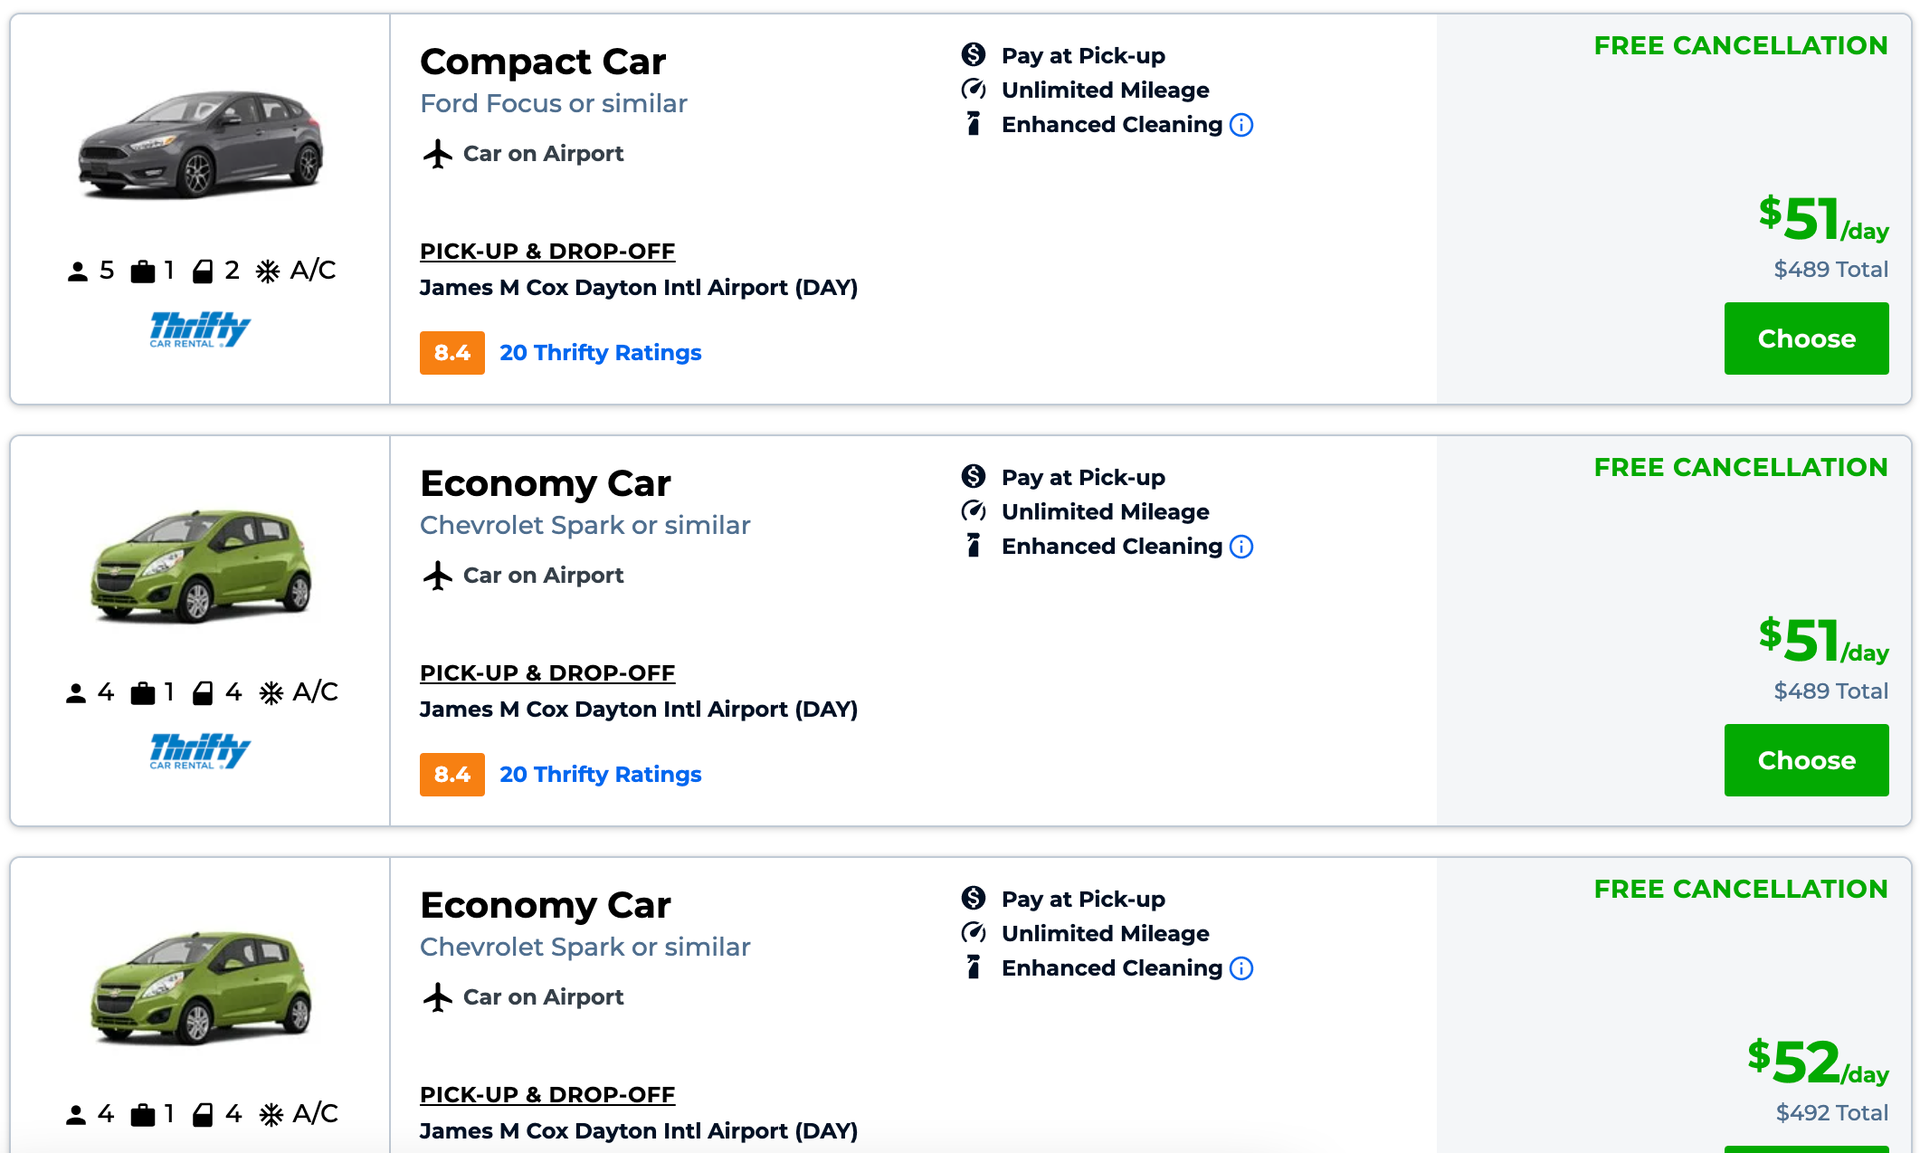This screenshot has width=1920, height=1153.
Task: Click Pay at Pick-up dollar icon on Compact Car
Action: (973, 55)
